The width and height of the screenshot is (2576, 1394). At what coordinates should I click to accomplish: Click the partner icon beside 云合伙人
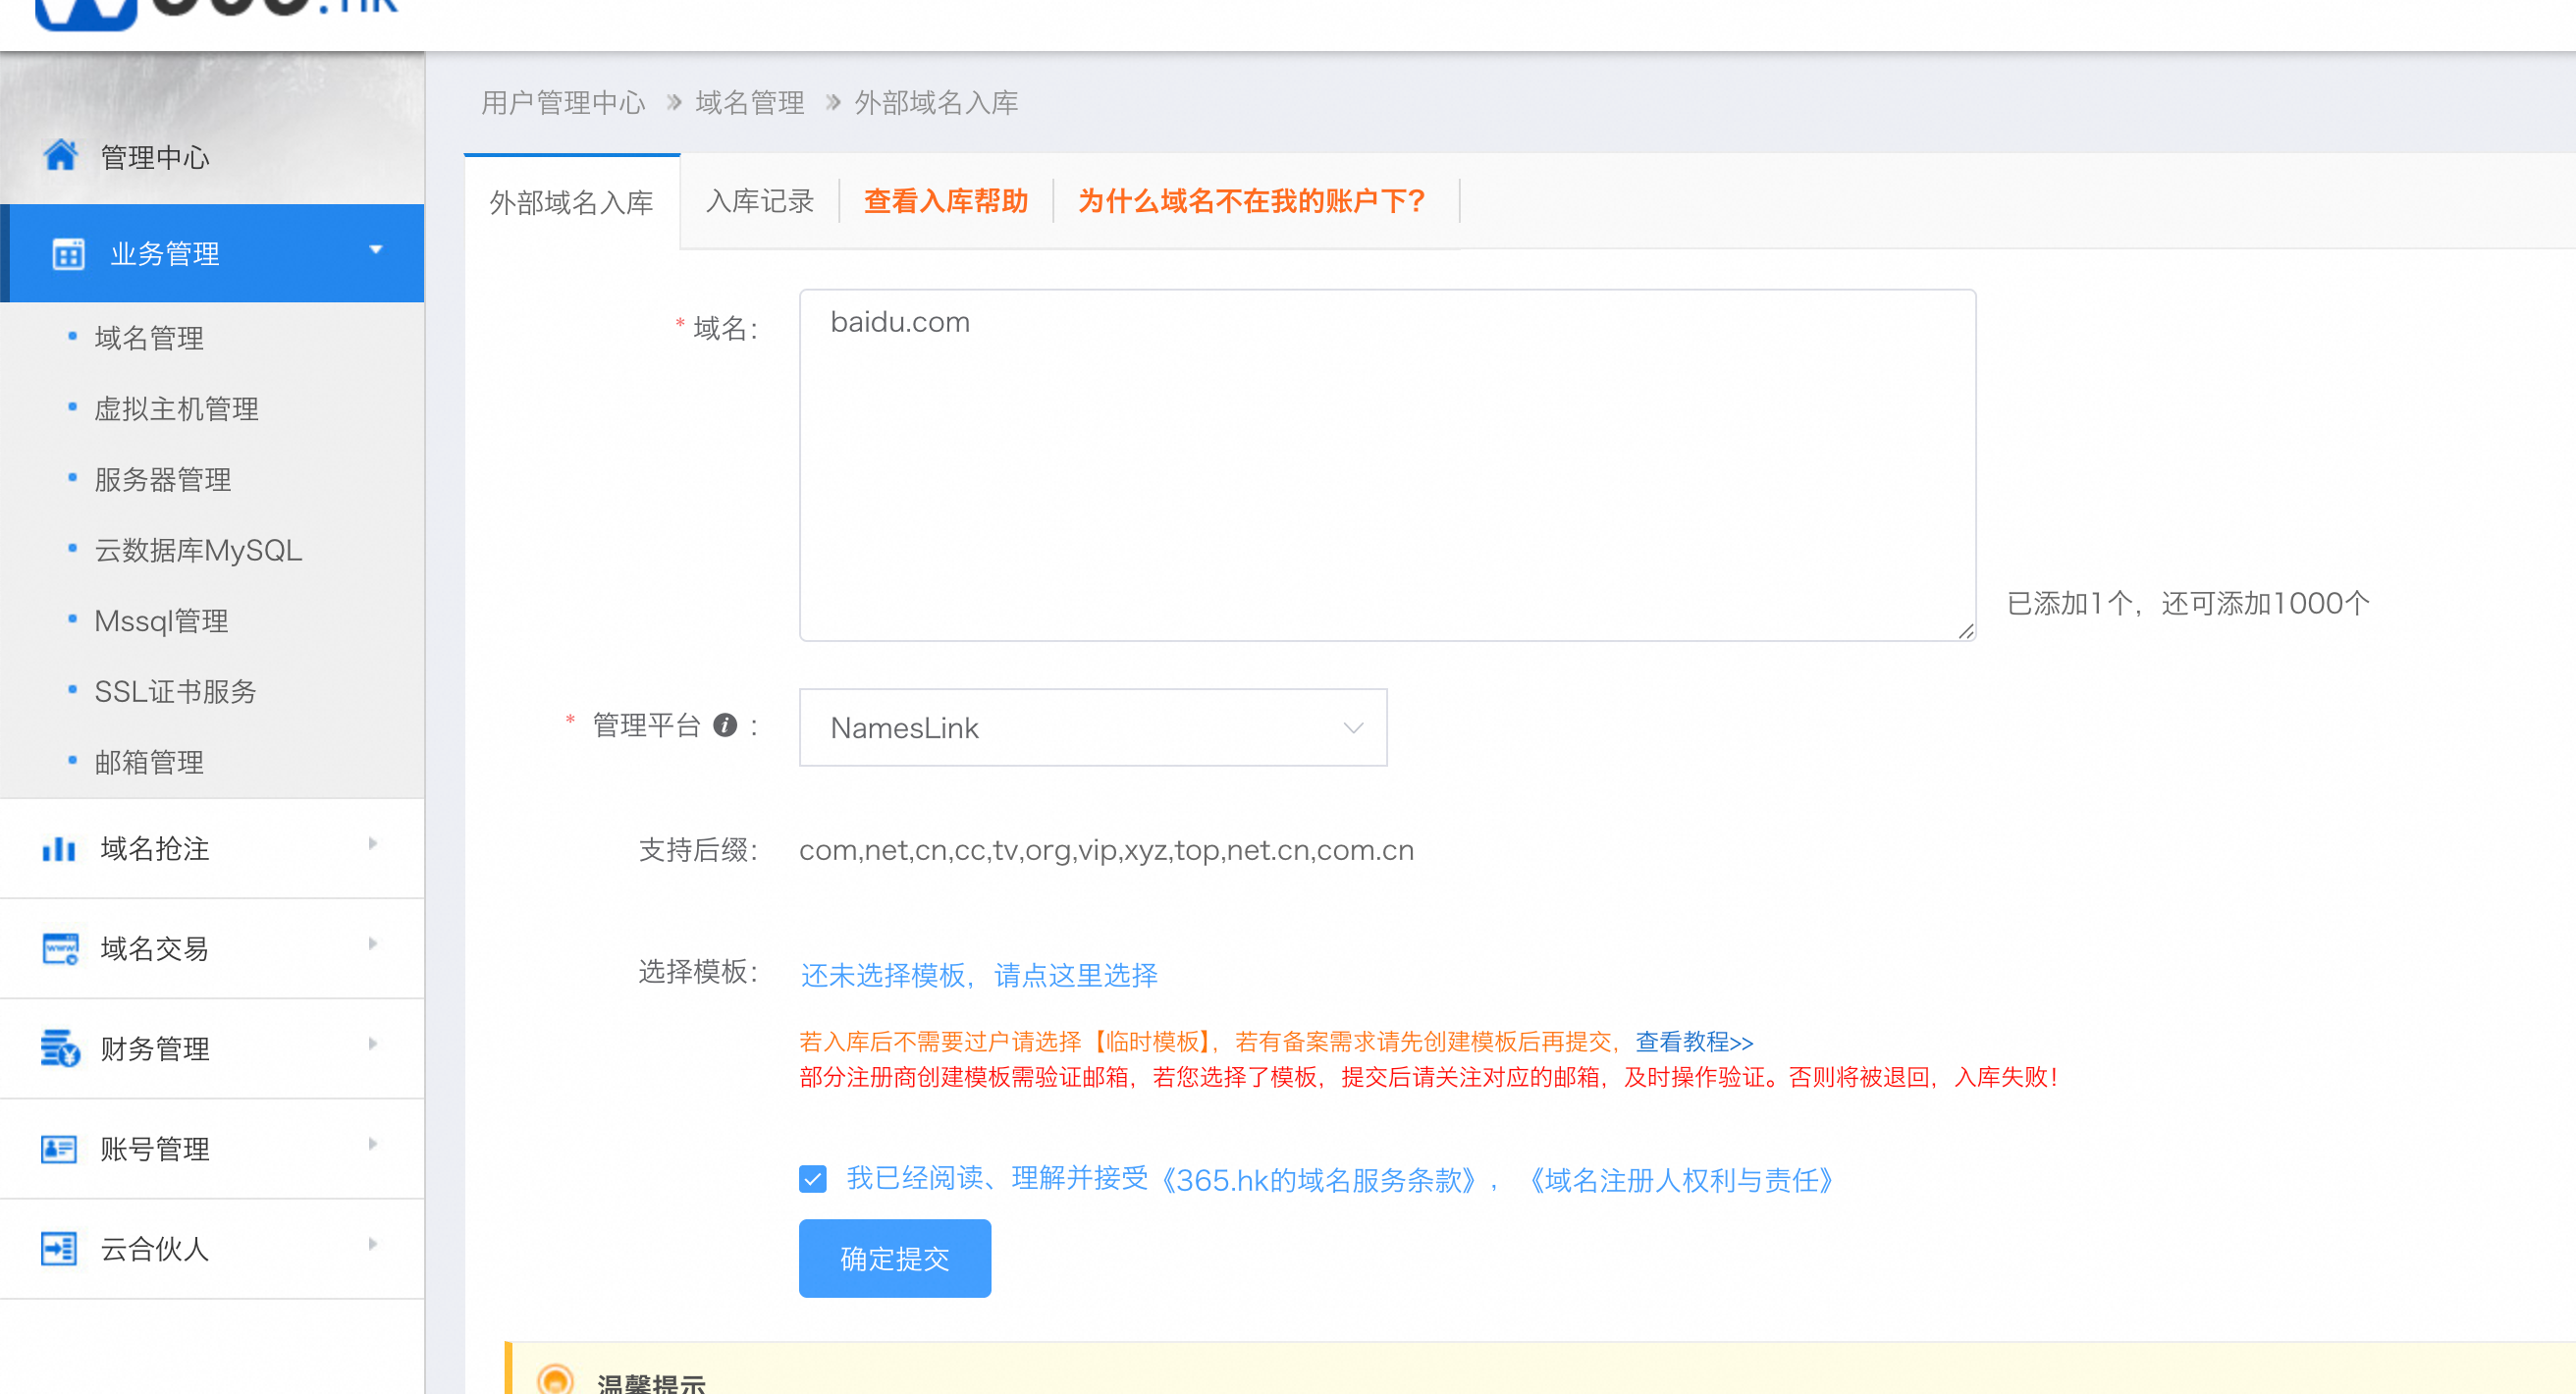(59, 1248)
